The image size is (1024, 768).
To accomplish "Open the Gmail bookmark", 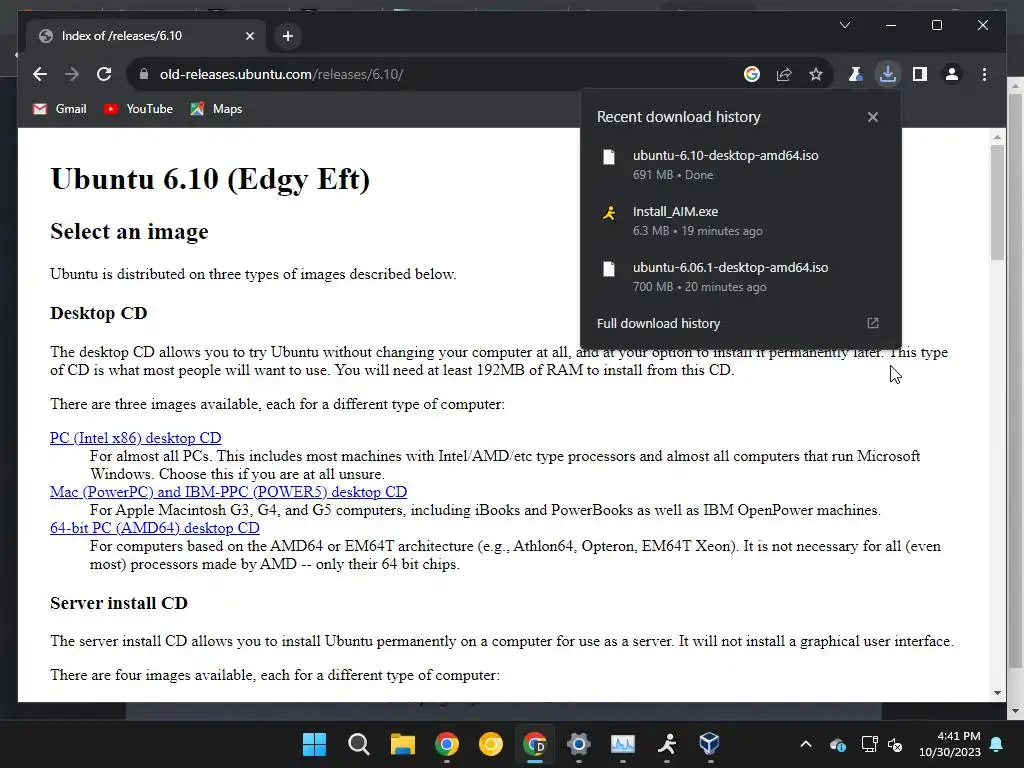I will [59, 109].
